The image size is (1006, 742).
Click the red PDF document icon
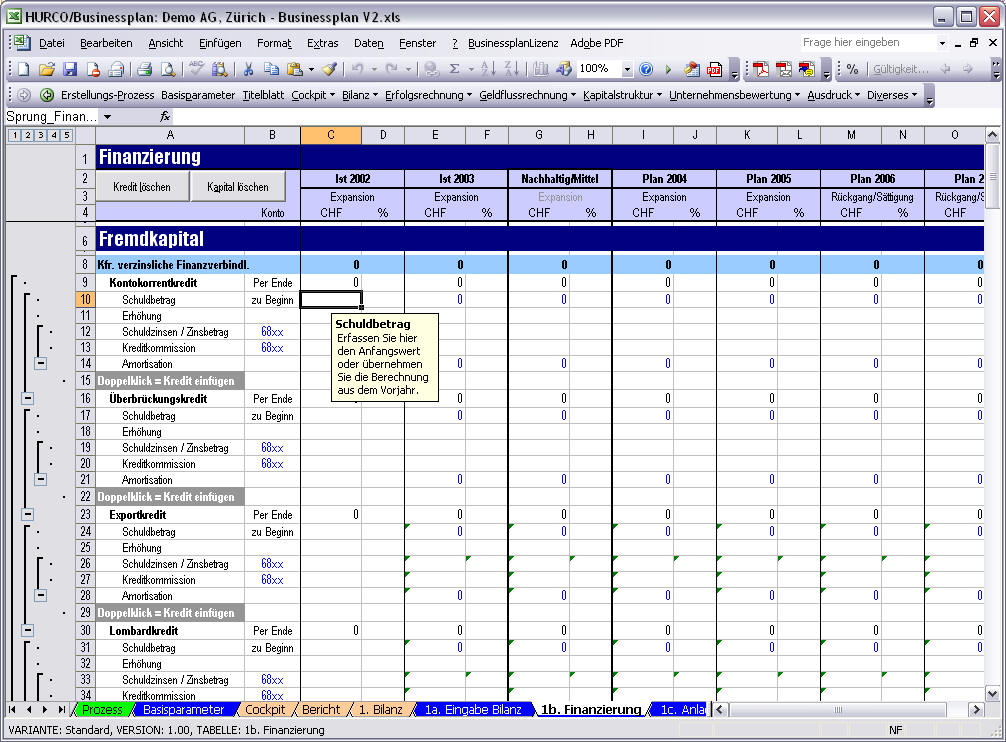[x=714, y=69]
